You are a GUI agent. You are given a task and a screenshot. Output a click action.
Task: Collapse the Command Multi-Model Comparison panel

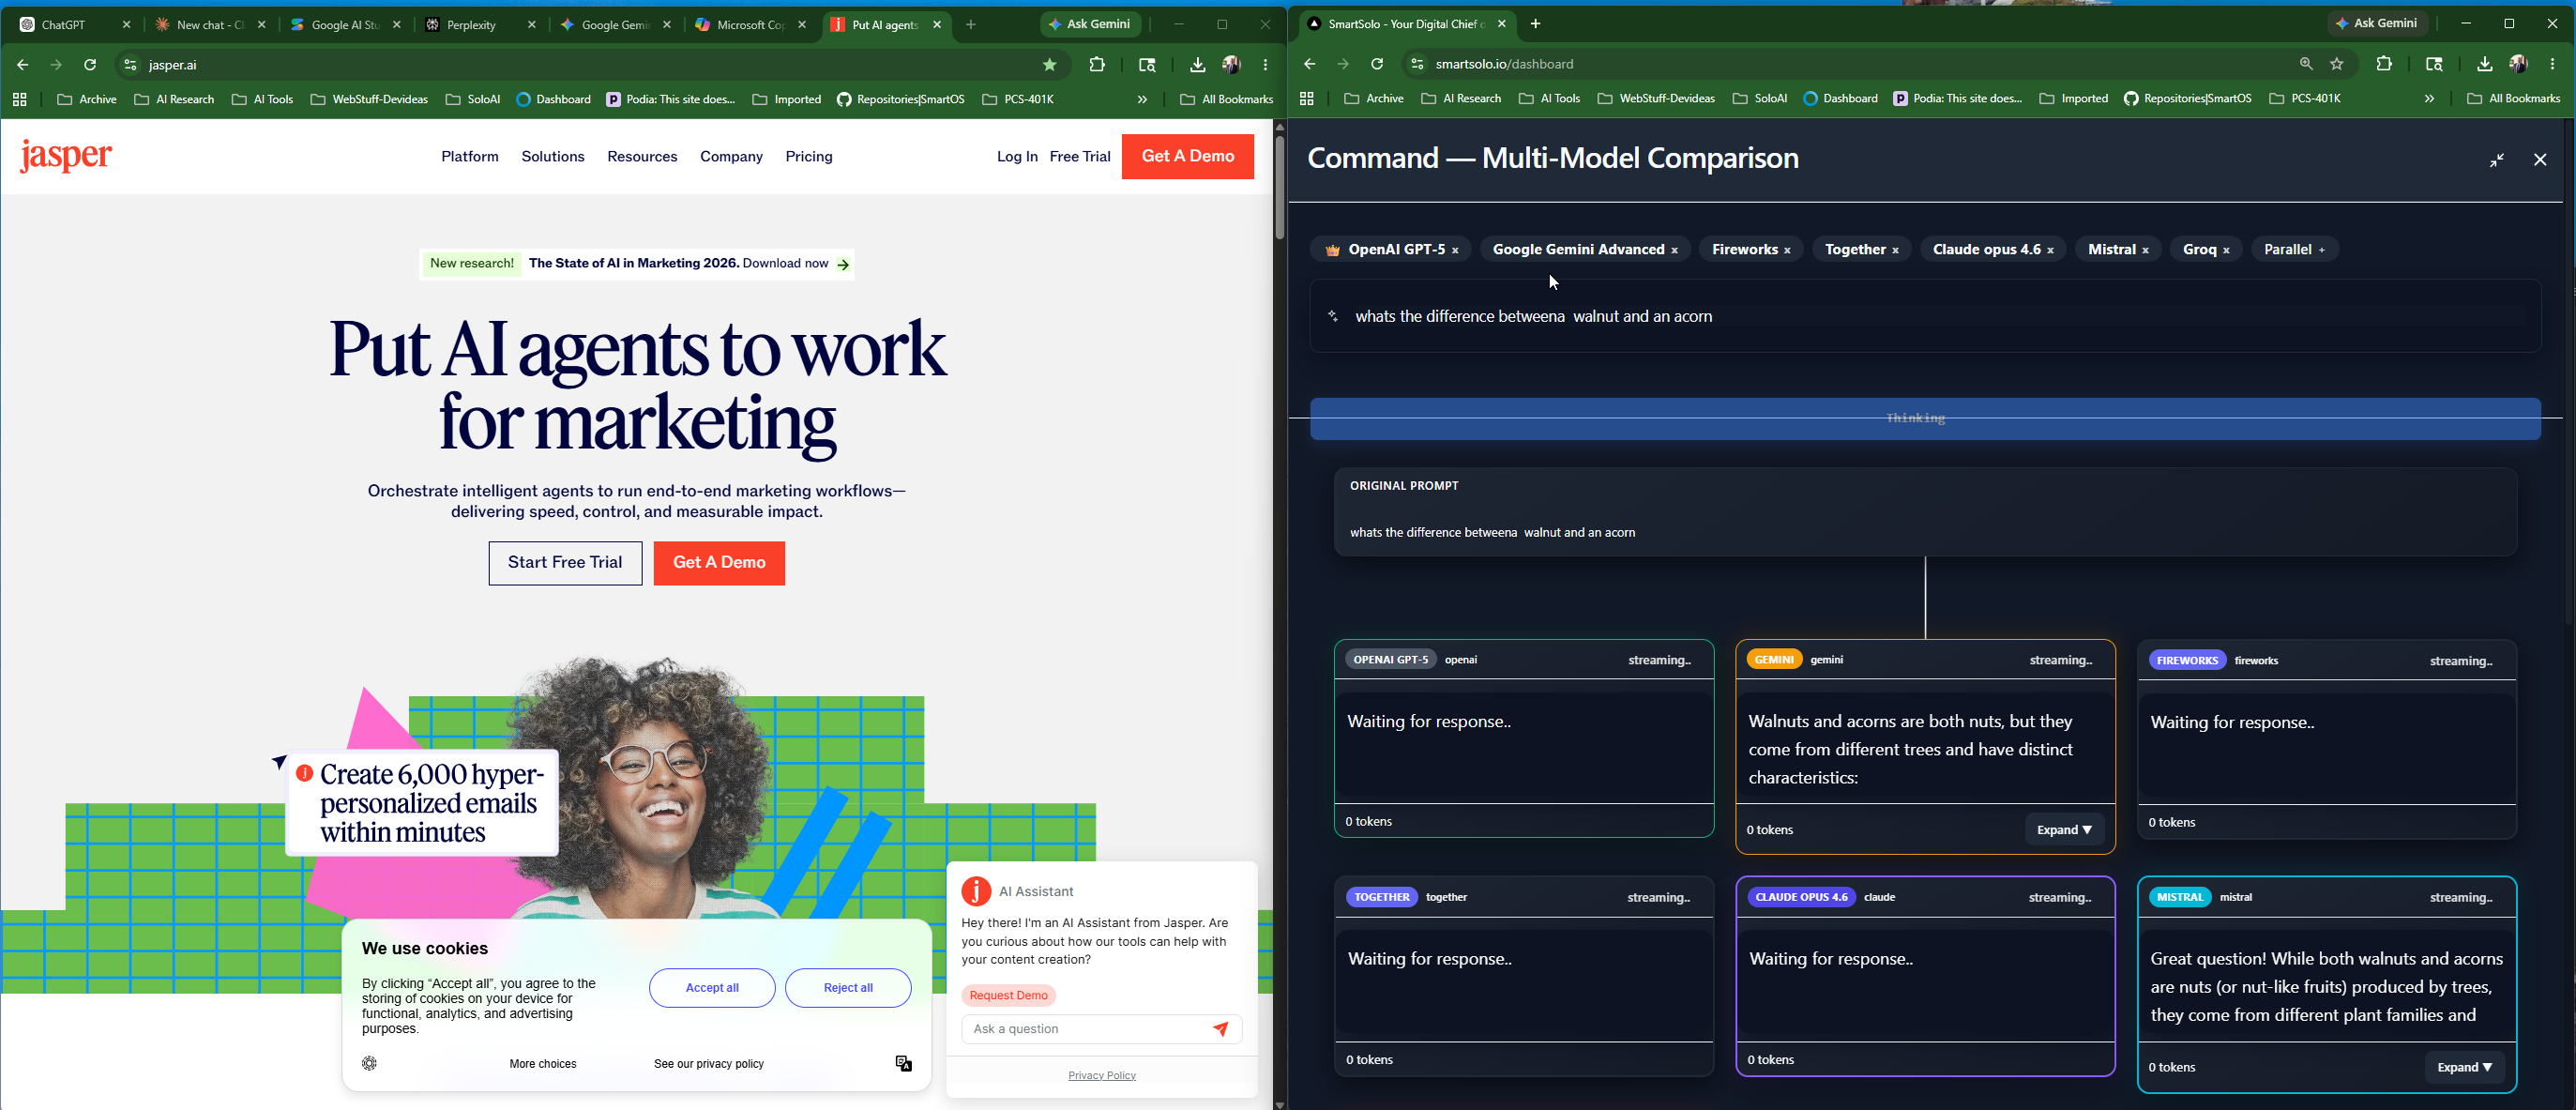[x=2497, y=160]
